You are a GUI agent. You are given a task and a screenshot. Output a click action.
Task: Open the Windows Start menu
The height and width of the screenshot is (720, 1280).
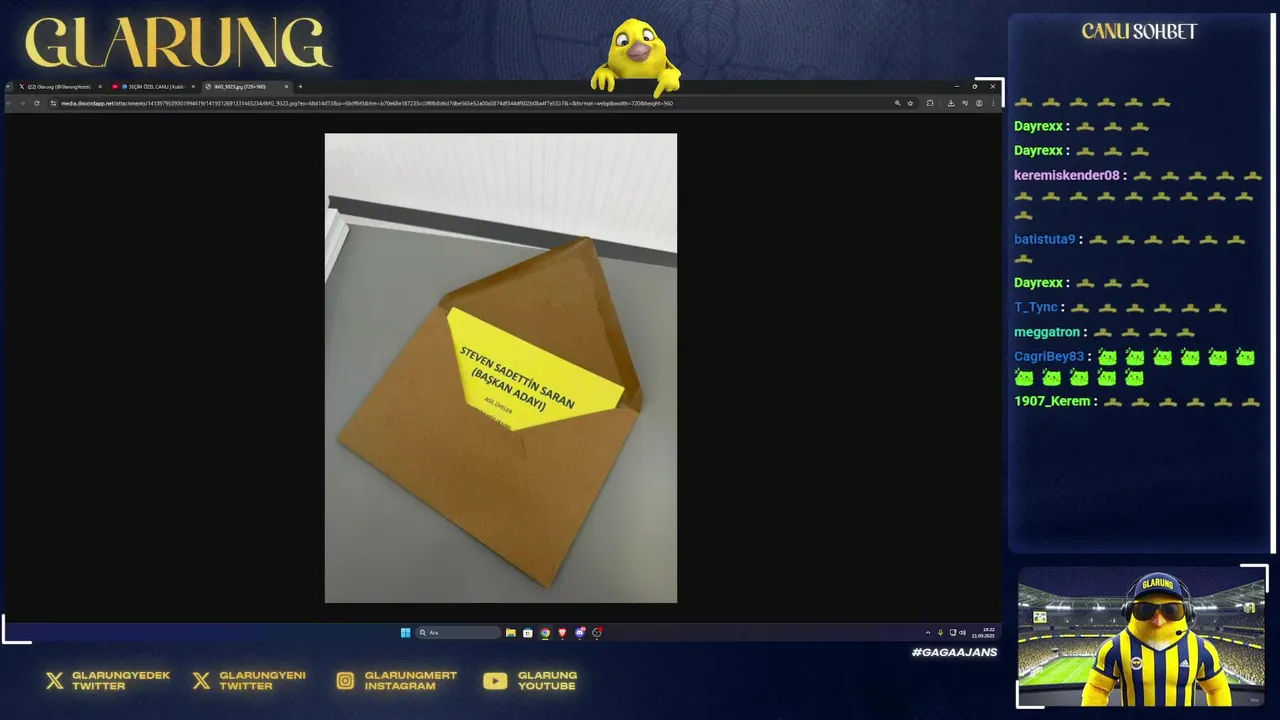(405, 632)
